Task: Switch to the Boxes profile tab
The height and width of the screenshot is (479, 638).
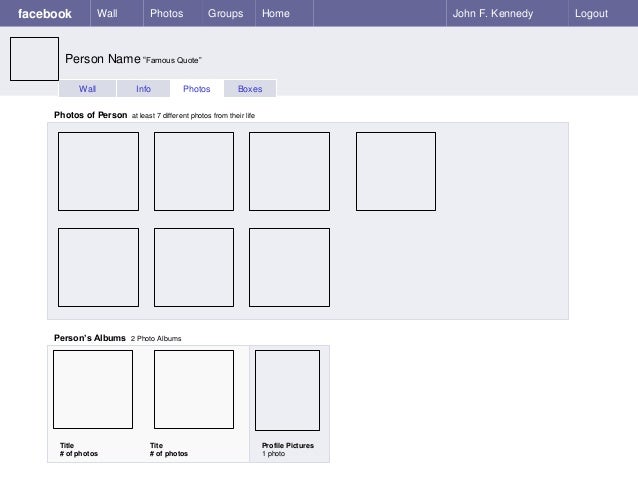Action: 250,89
